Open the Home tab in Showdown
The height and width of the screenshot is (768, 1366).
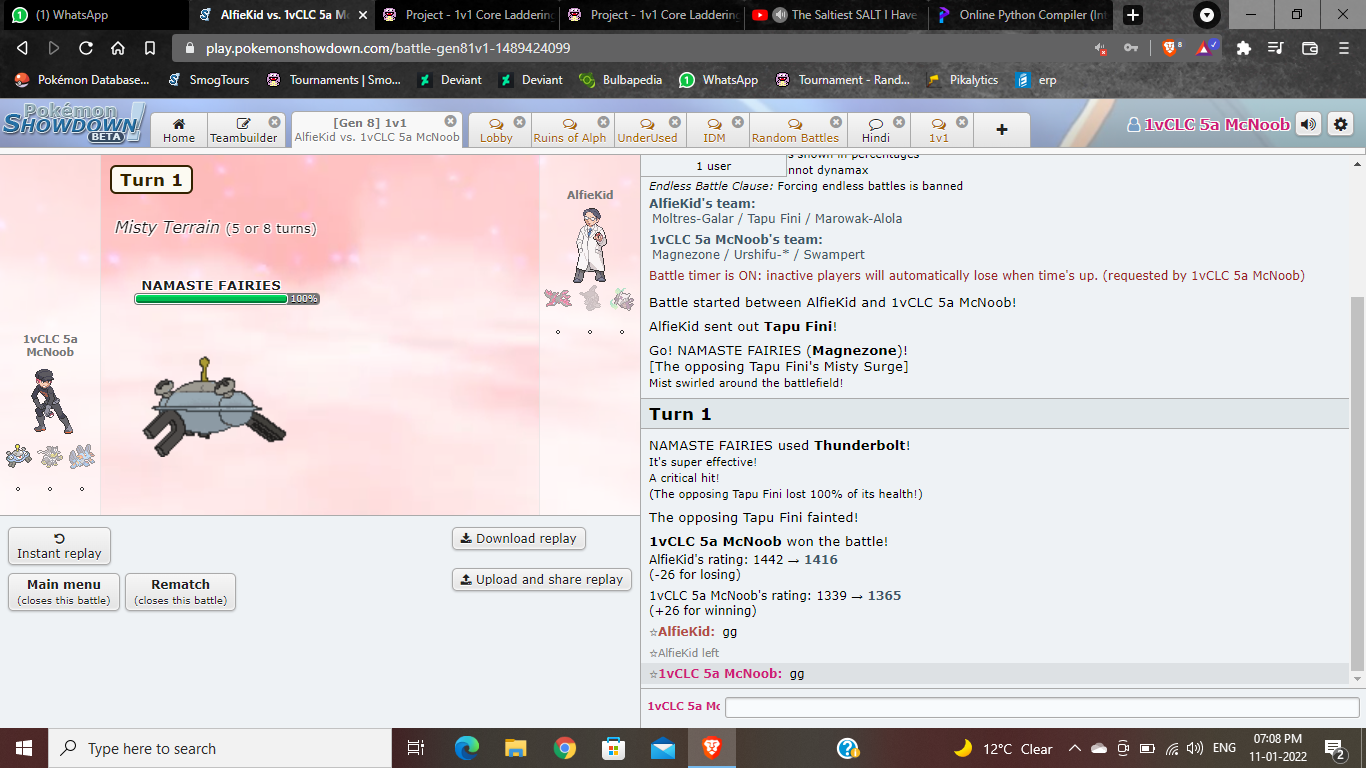coord(179,130)
